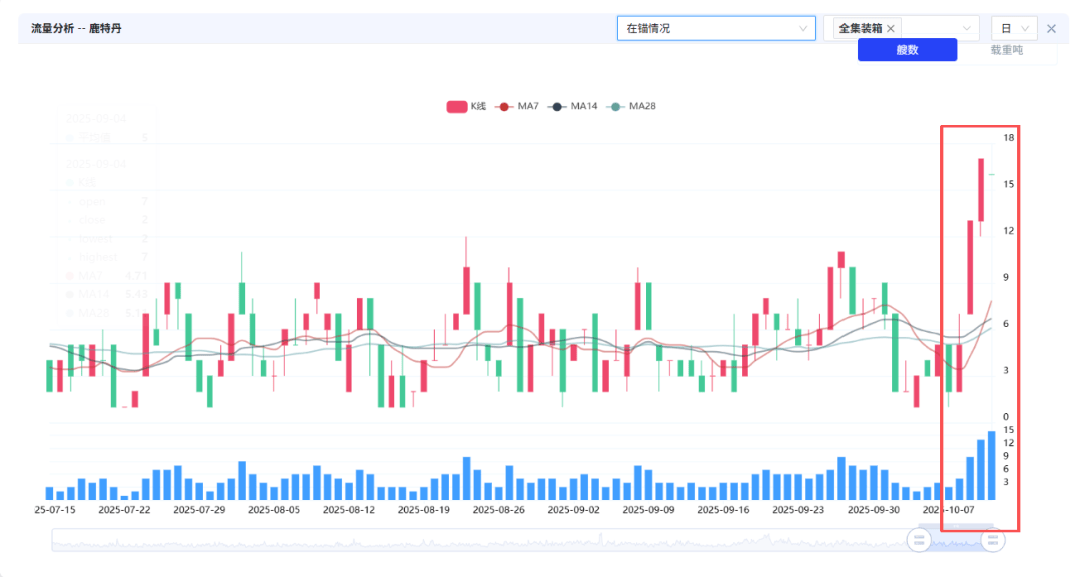This screenshot has width=1080, height=577.
Task: Click the tallest red candlestick near 2025-10-07
Action: coord(981,190)
